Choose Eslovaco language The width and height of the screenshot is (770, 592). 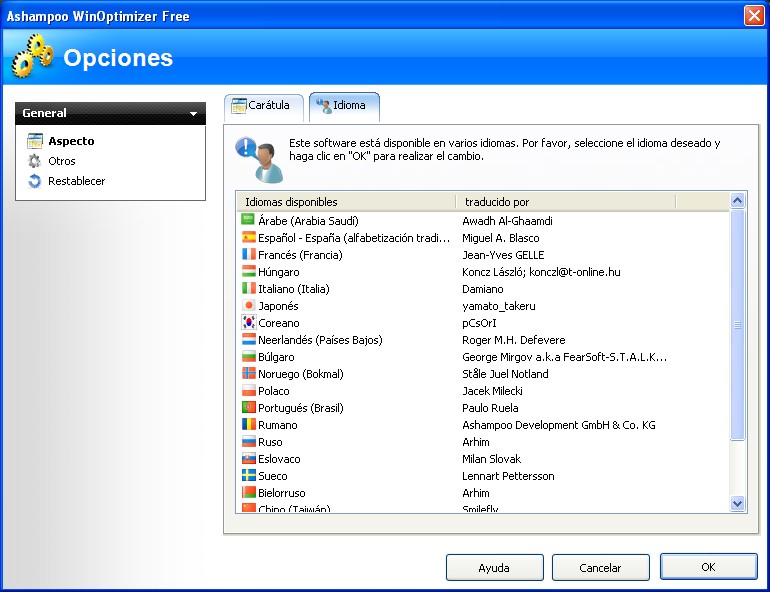(x=279, y=459)
